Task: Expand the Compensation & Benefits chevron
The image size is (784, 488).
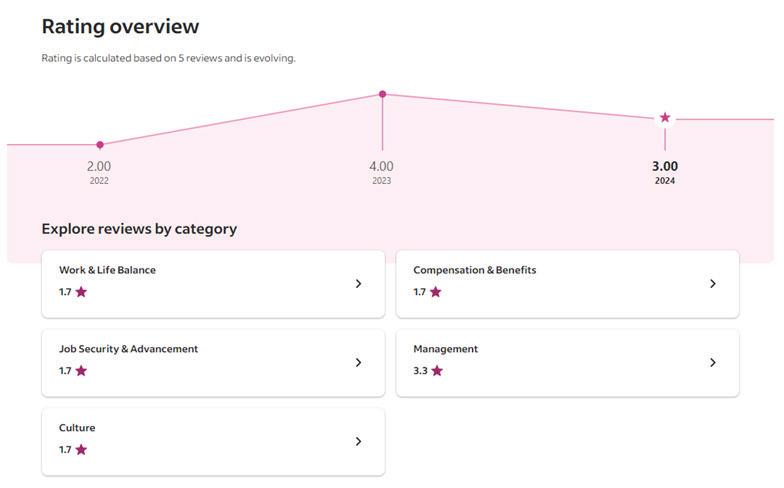Action: (712, 284)
